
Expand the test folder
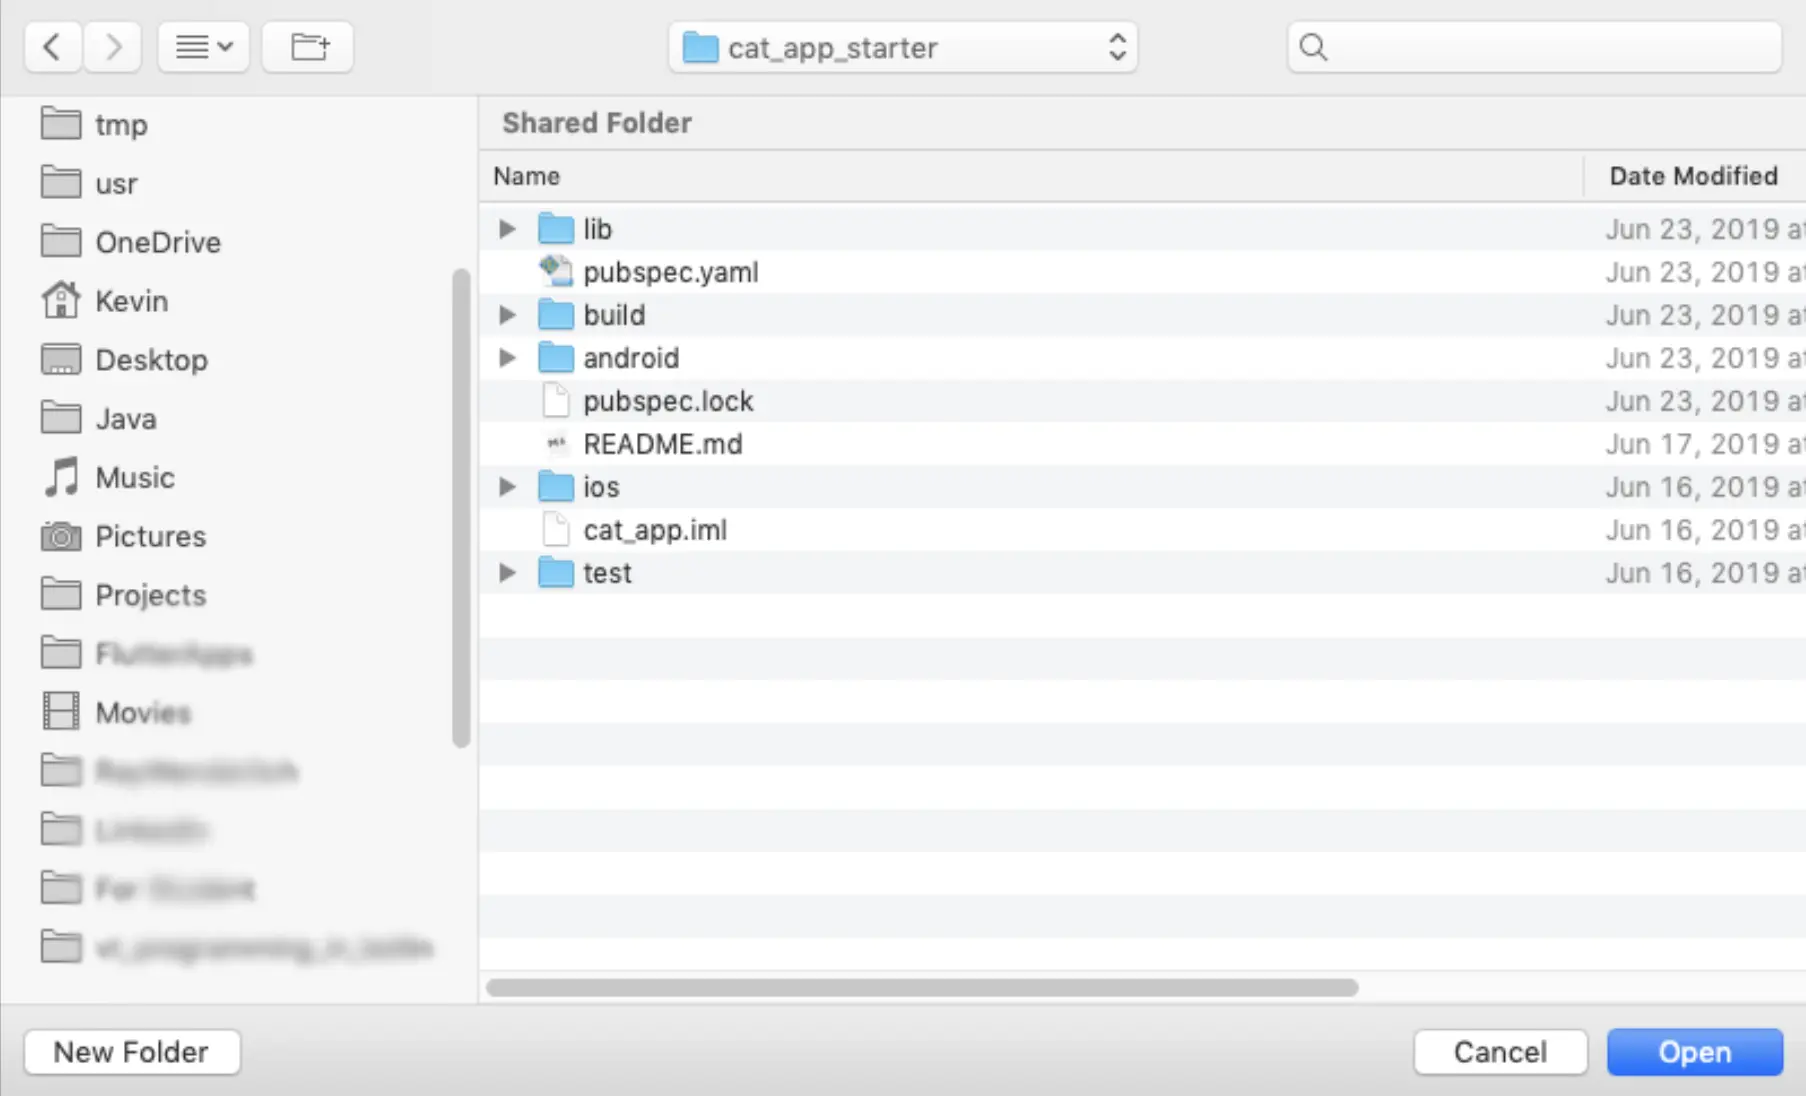(508, 573)
